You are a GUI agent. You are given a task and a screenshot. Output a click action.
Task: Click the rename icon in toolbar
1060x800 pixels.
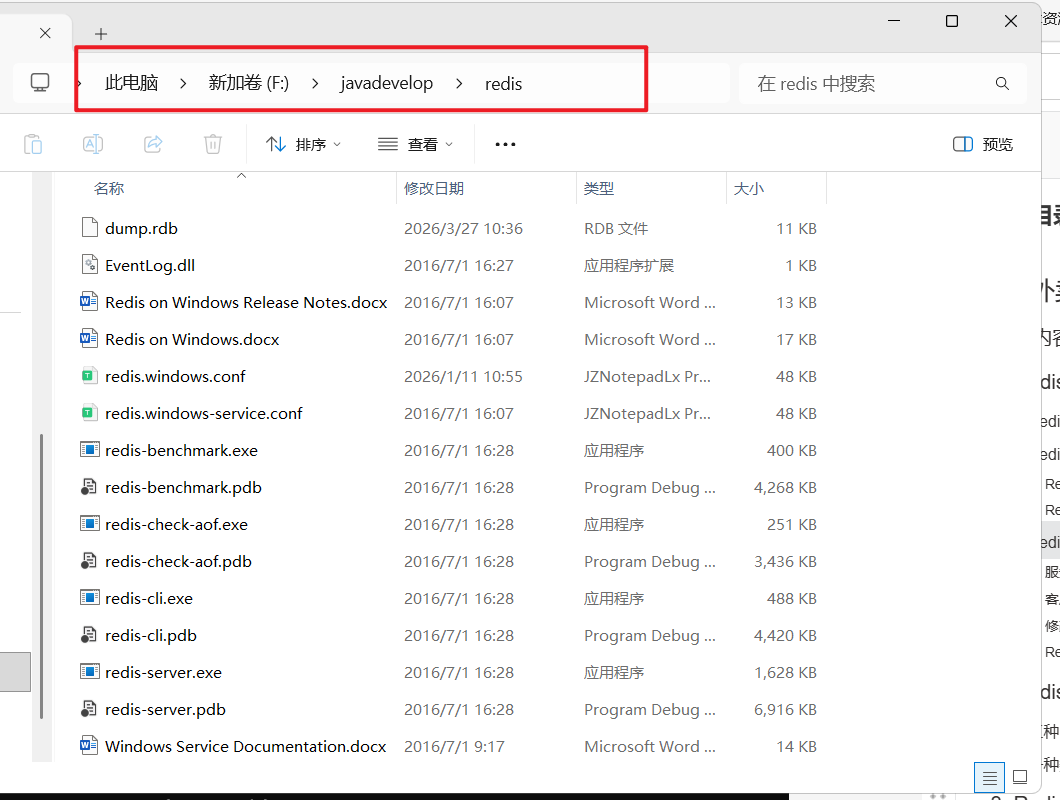coord(93,144)
